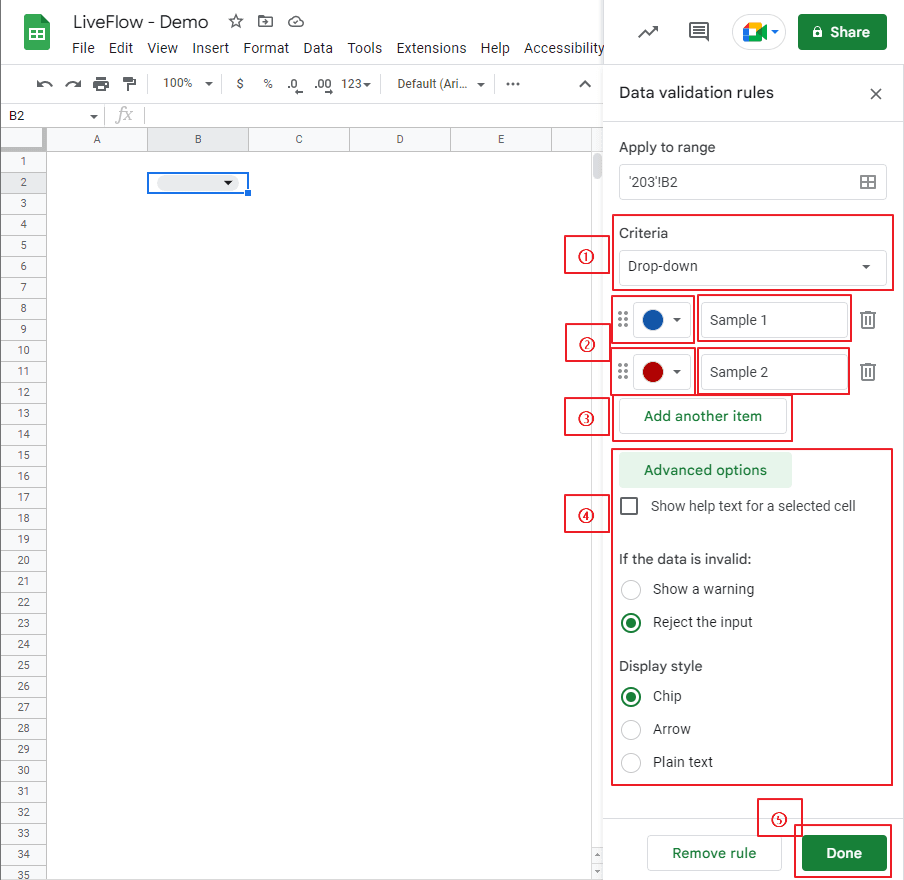Rename the LiveFlow - Demo title
The image size is (904, 880).
[140, 22]
